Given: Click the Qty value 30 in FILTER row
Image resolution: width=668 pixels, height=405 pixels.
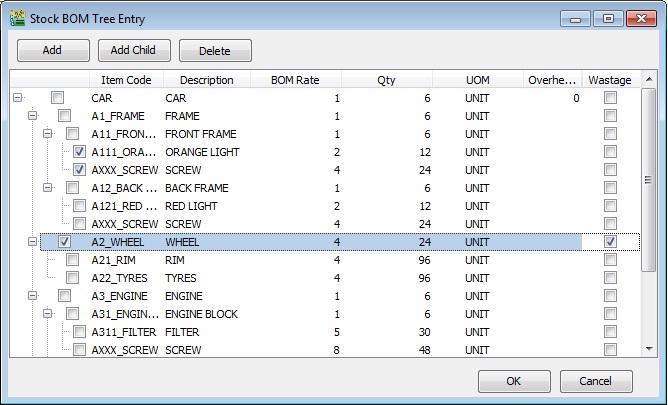Looking at the screenshot, I should coord(424,332).
